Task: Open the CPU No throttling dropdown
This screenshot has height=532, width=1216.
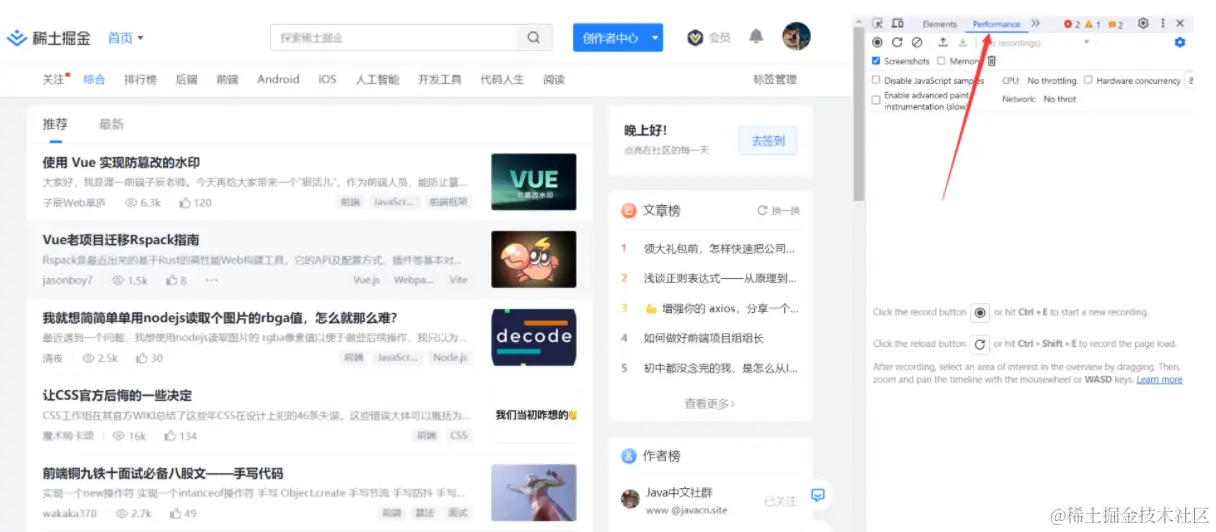Action: coord(1052,81)
